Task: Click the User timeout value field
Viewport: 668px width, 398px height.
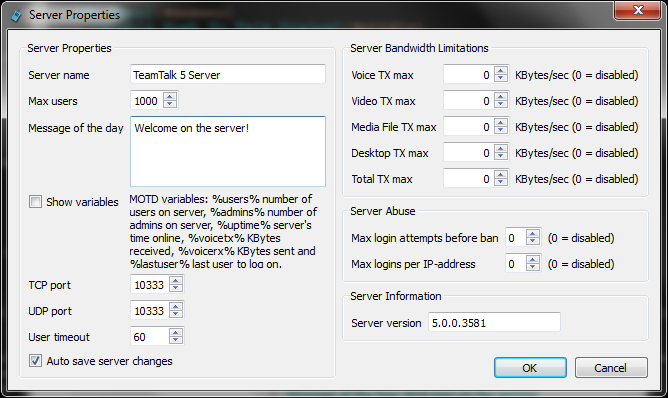Action: click(x=150, y=336)
